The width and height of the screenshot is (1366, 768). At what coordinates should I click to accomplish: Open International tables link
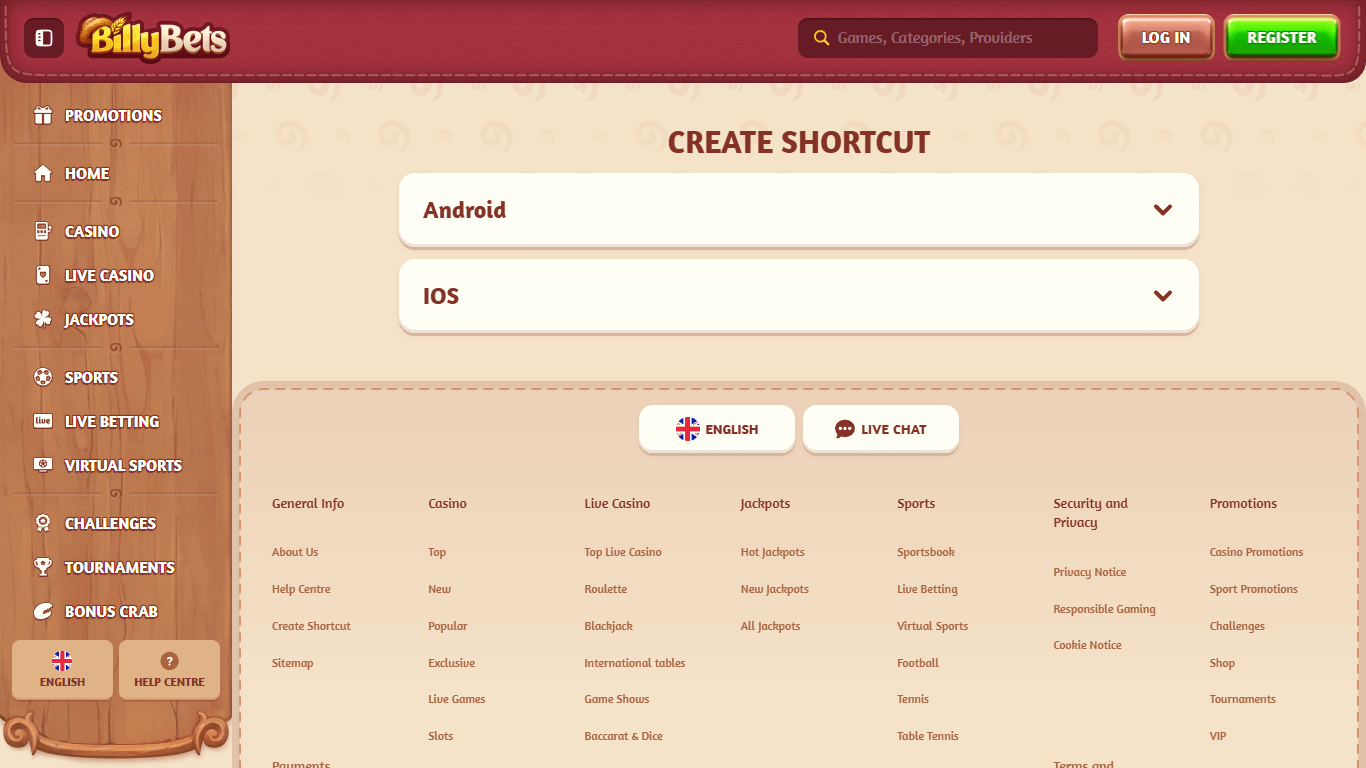[x=635, y=663]
